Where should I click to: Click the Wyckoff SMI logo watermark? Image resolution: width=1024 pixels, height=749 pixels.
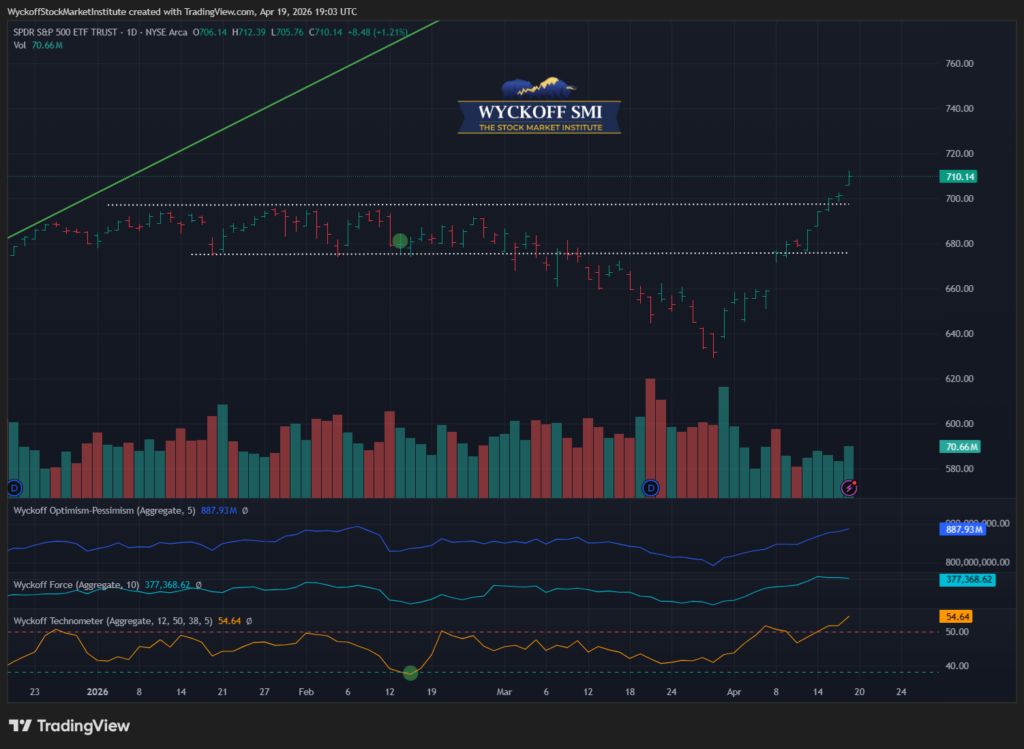click(x=538, y=107)
